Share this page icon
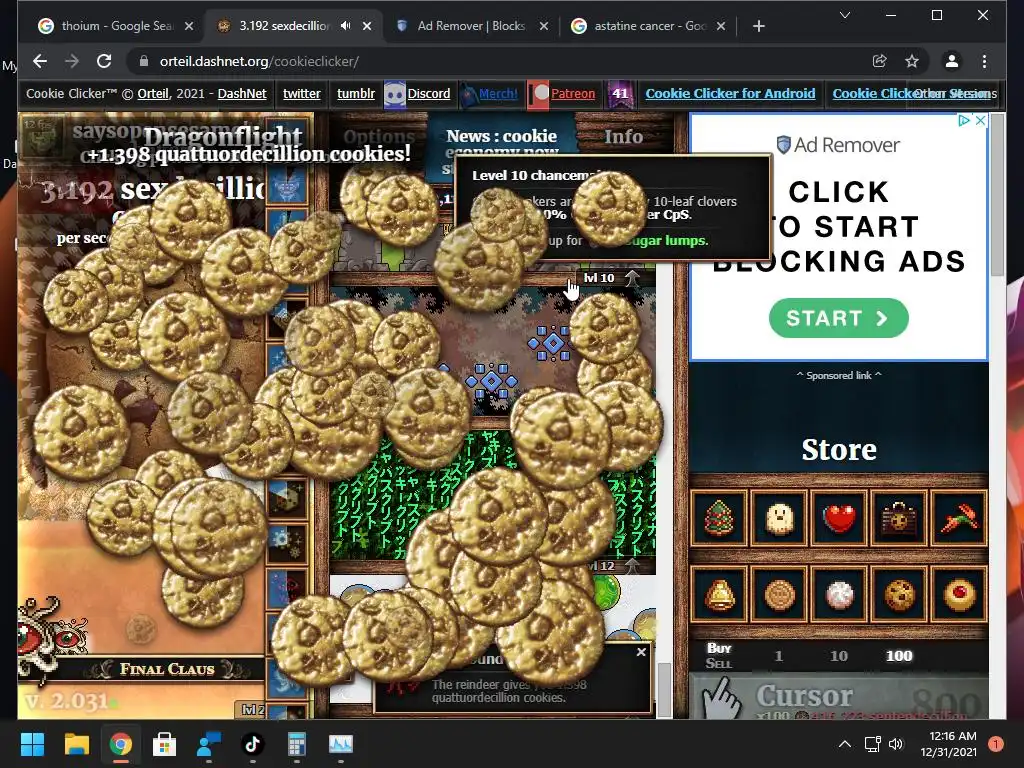This screenshot has width=1024, height=768. (x=879, y=61)
